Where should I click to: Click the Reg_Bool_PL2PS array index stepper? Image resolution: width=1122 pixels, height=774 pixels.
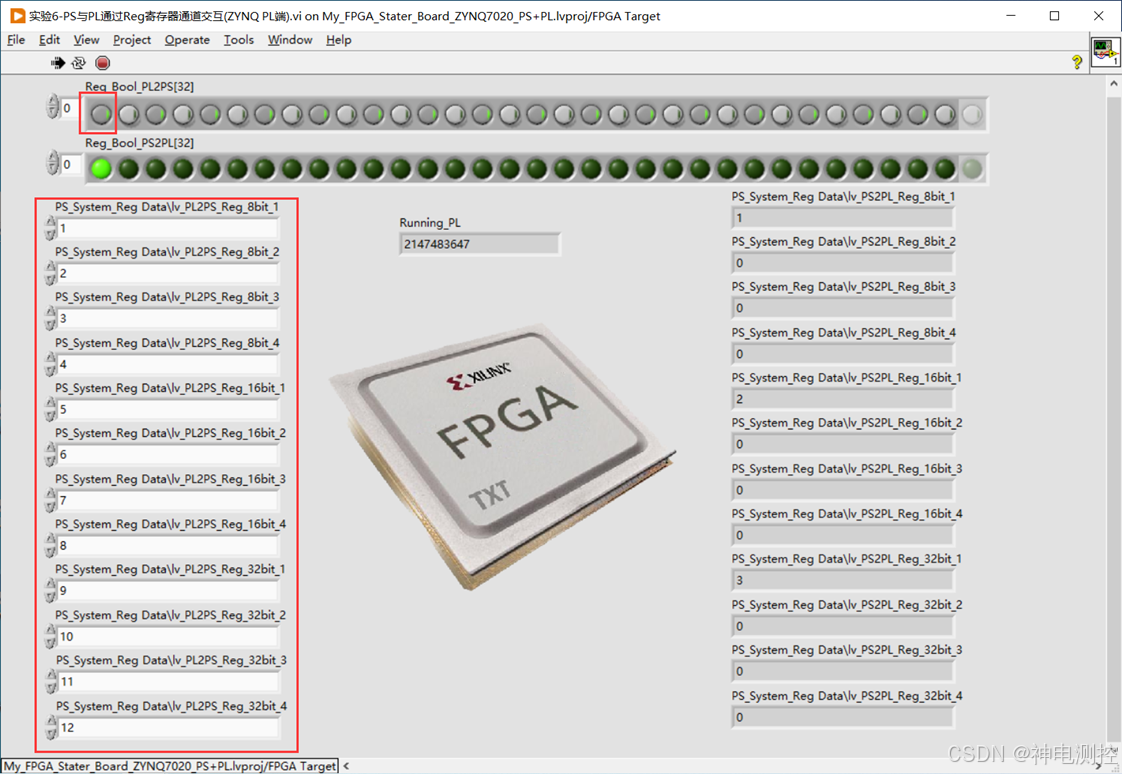point(52,107)
